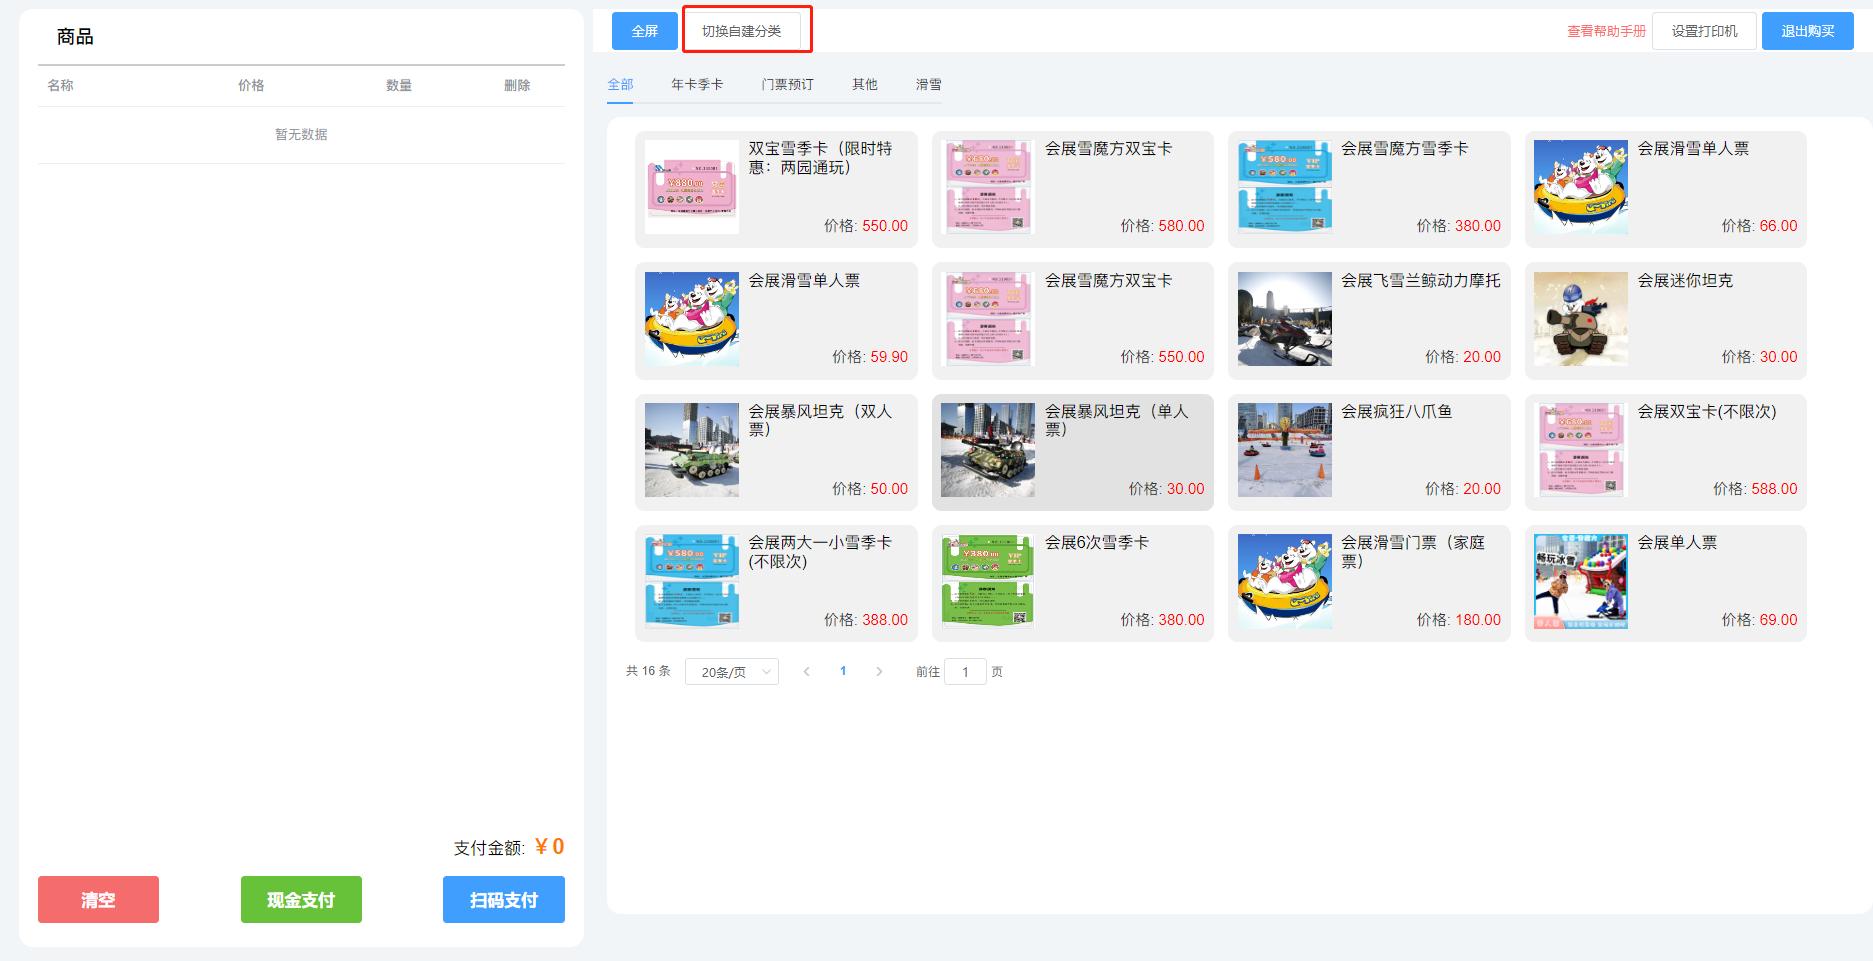Click the 会展疯狂八爪鱼 product picture
Viewport: 1873px width, 961px height.
point(1284,450)
